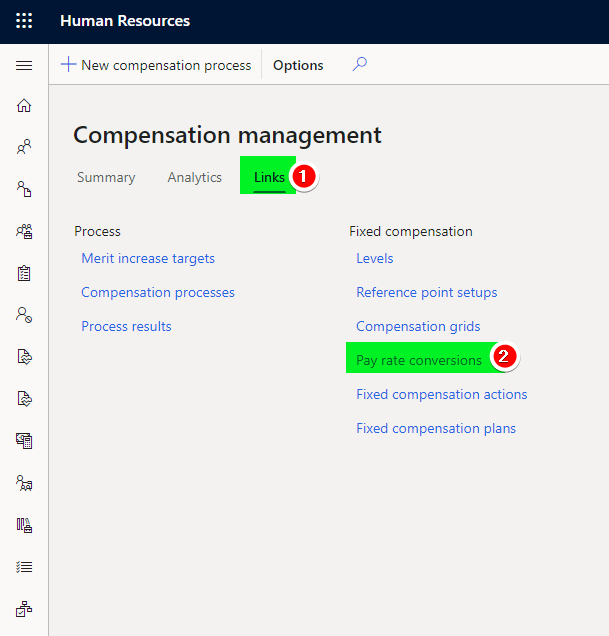
Task: Open the Compensation management calculator icon
Action: pyautogui.click(x=24, y=441)
